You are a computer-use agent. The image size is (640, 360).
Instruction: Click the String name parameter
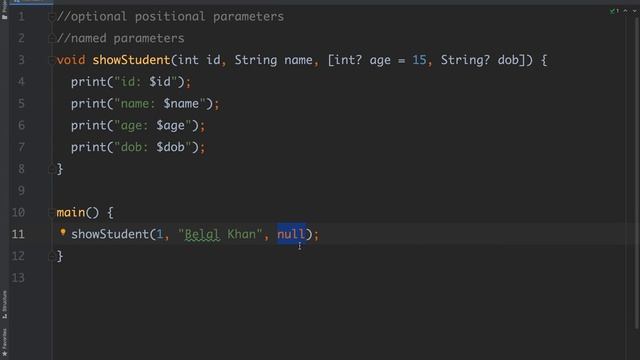[273, 60]
